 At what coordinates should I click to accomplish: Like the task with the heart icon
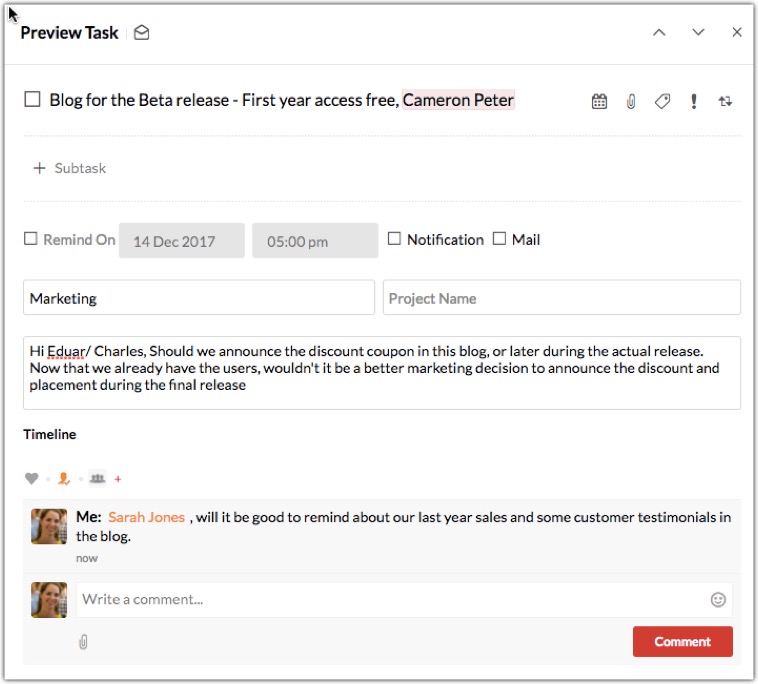coord(31,479)
